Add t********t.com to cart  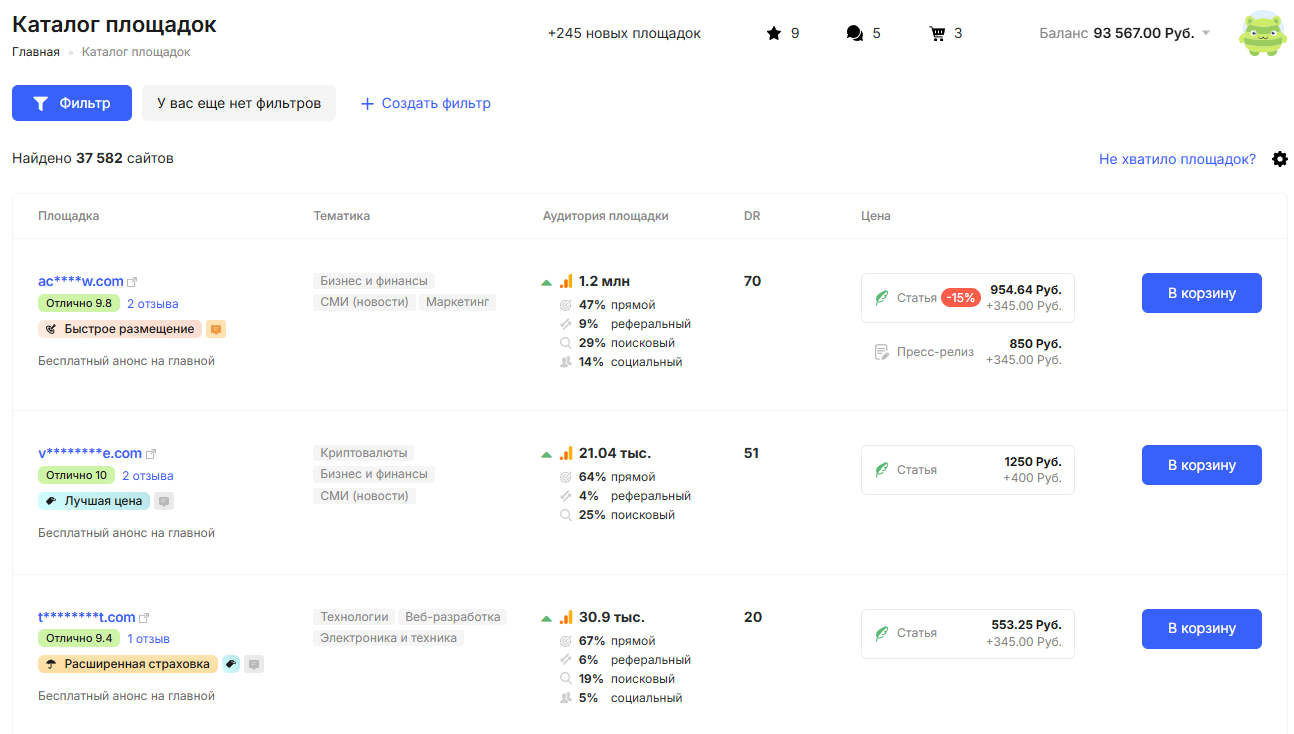click(x=1202, y=629)
